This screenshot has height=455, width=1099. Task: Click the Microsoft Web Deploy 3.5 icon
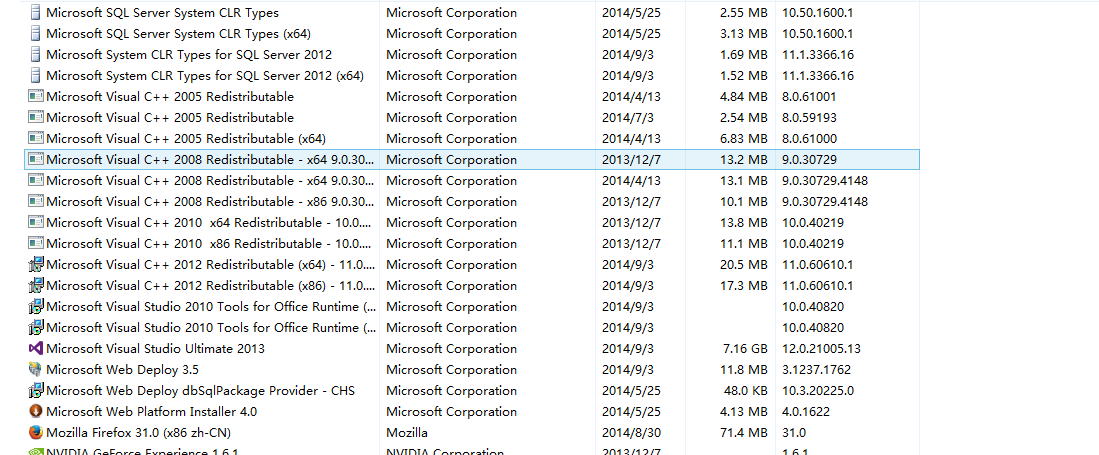pyautogui.click(x=36, y=369)
